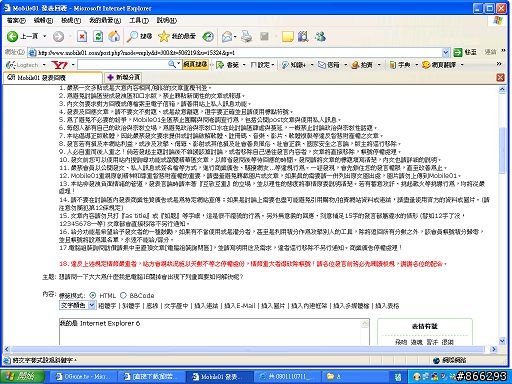The image size is (512, 384).
Task: Click the 插入E-Mail link
Action: (239, 305)
